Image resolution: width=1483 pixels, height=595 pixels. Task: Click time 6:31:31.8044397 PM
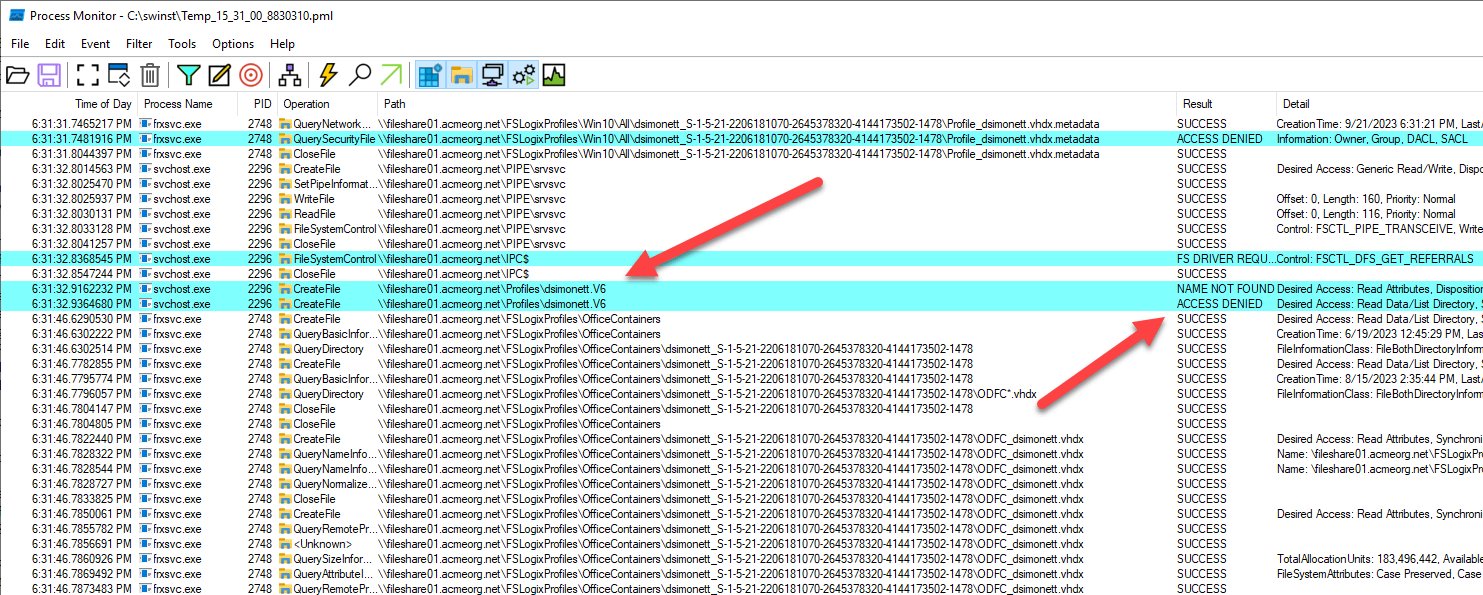tap(81, 154)
